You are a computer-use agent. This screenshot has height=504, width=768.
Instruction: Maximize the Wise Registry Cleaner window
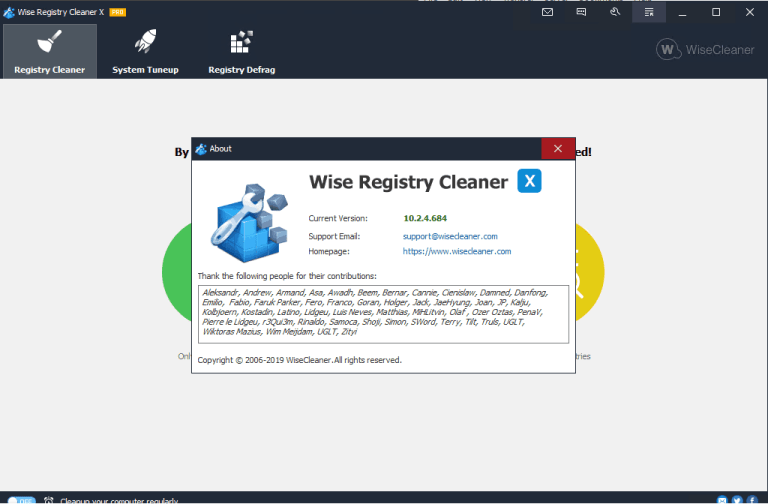(x=716, y=12)
